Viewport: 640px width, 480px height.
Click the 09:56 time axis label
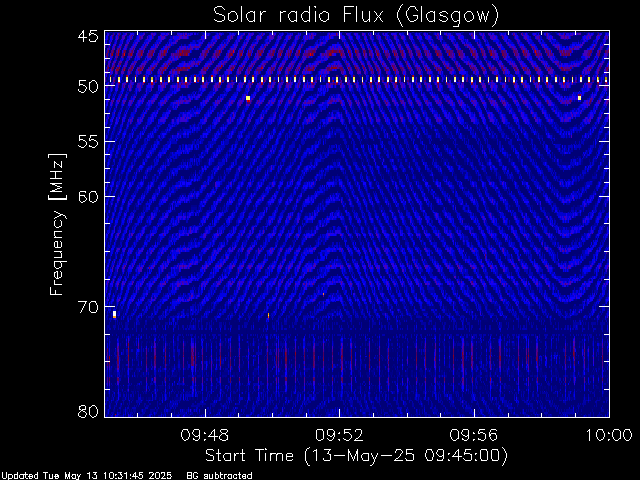(474, 435)
